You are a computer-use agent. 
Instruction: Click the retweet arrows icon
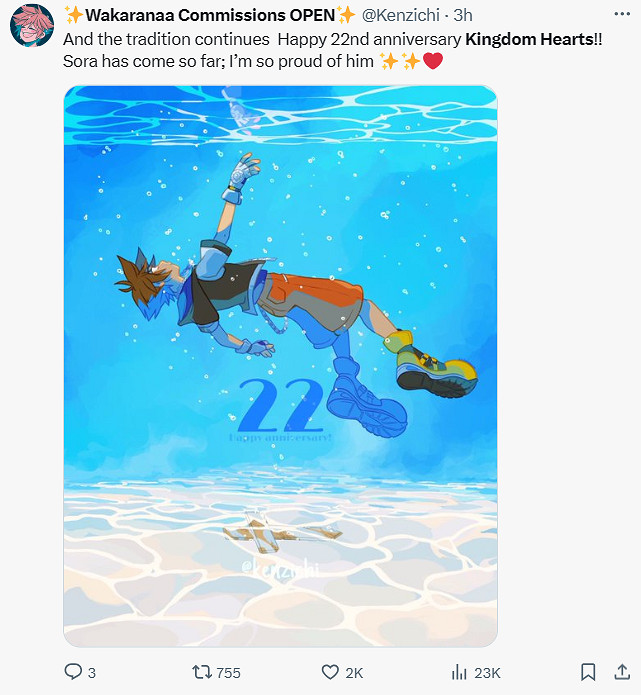pos(201,672)
